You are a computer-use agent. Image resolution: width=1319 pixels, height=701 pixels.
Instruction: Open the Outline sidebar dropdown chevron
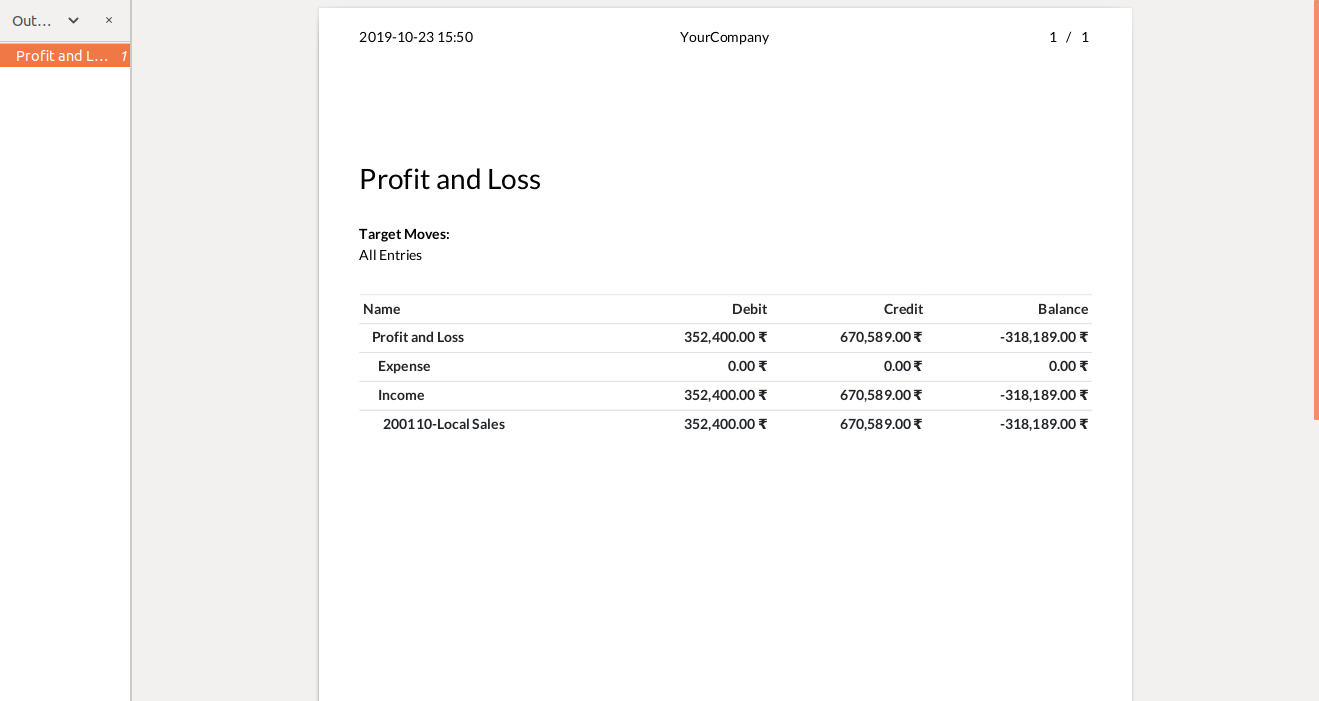tap(73, 20)
